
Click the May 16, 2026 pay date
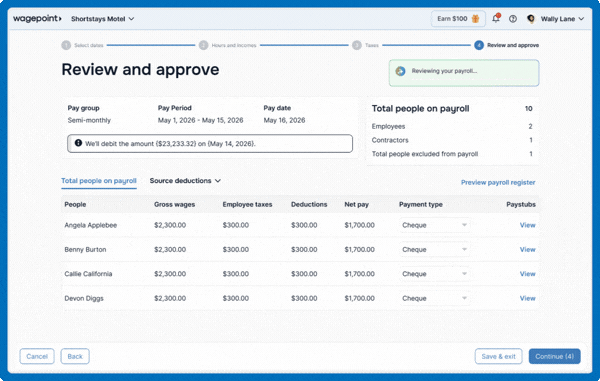(284, 120)
